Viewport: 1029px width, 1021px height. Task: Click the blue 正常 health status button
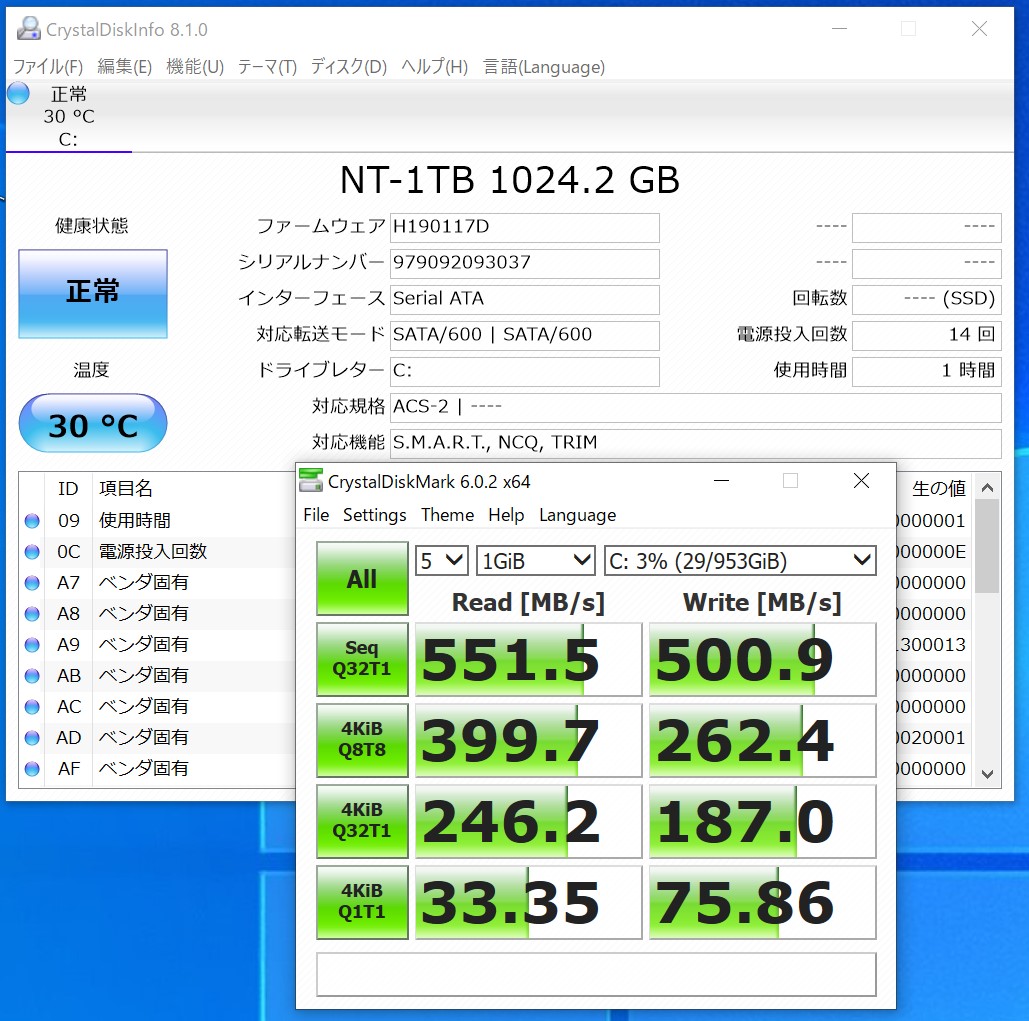coord(93,293)
